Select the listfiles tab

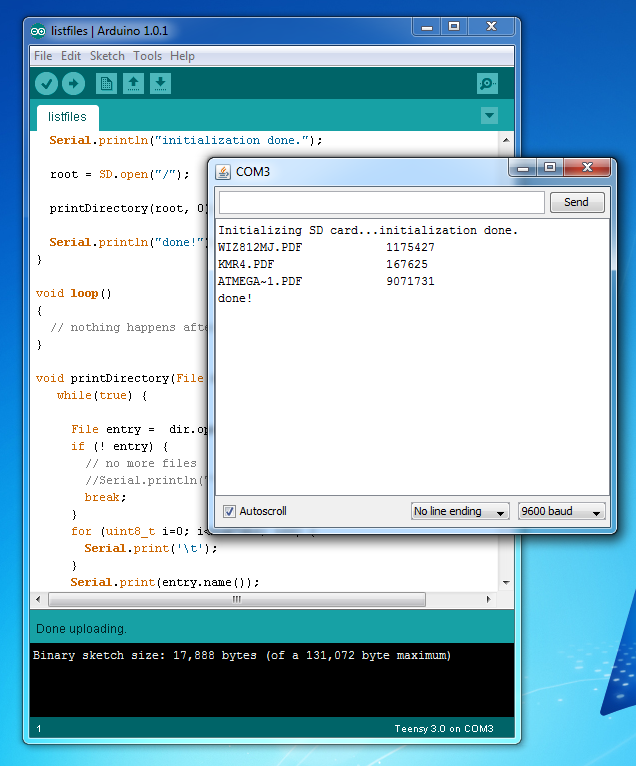(x=67, y=117)
